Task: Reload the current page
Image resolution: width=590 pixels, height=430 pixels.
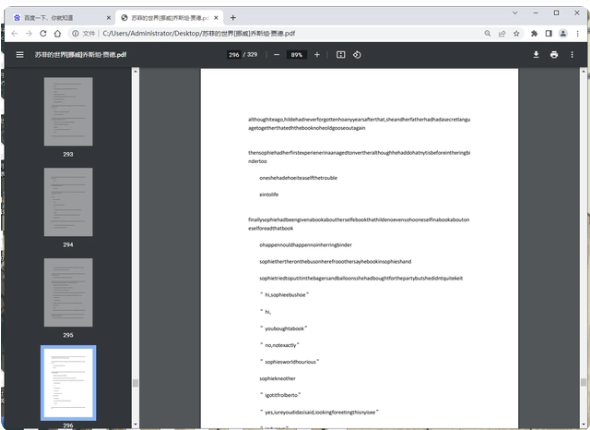Action: coord(43,33)
